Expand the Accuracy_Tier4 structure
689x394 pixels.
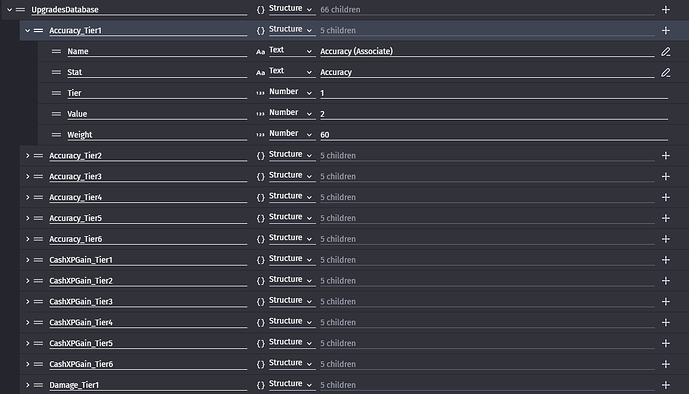coord(27,197)
